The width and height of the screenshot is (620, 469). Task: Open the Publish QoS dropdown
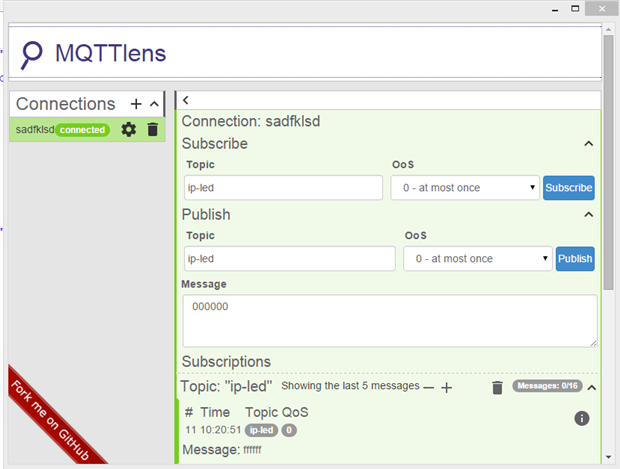pos(478,258)
